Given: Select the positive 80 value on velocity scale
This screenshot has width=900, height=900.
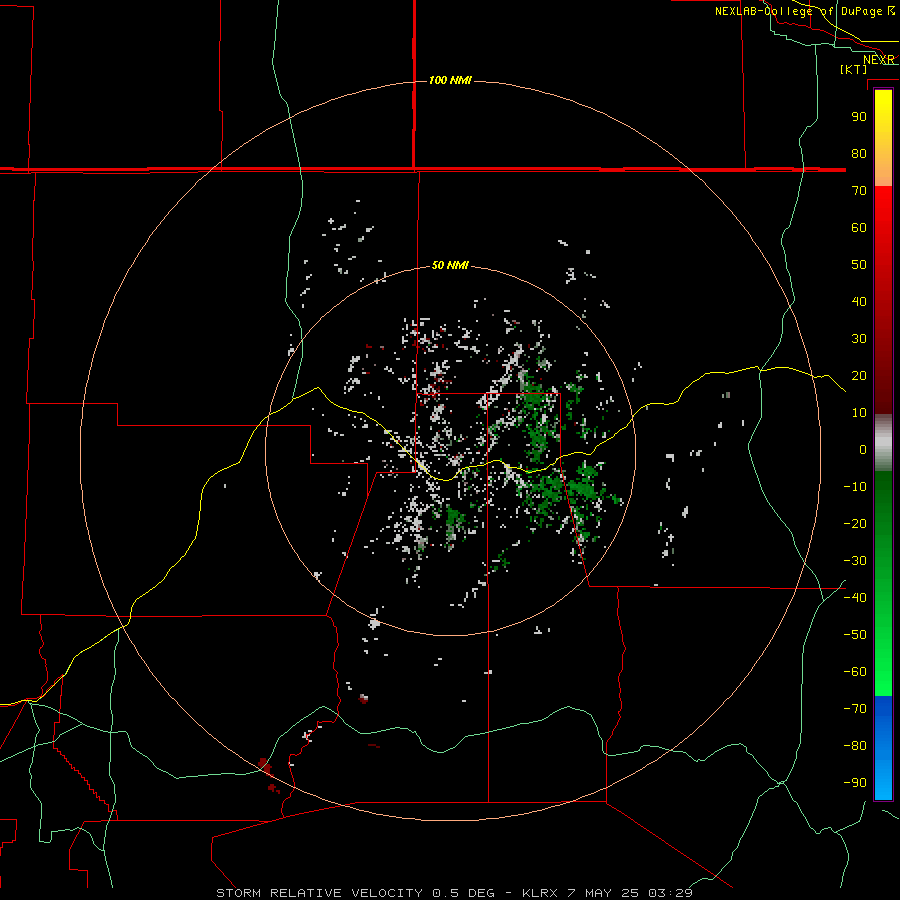Looking at the screenshot, I should [859, 153].
